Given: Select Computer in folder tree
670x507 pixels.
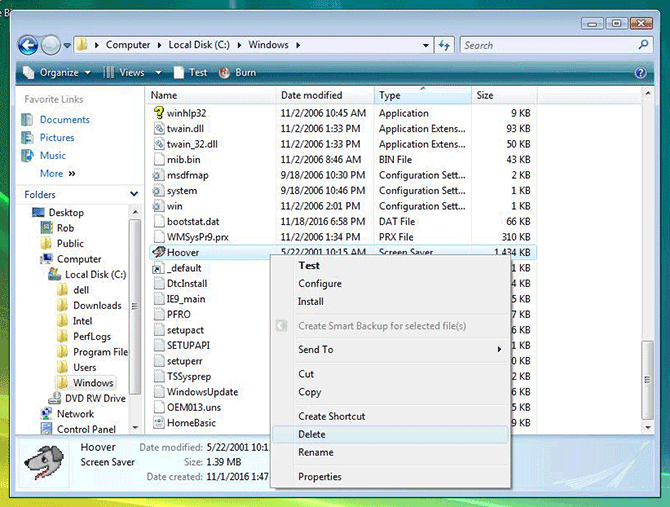Looking at the screenshot, I should (79, 259).
